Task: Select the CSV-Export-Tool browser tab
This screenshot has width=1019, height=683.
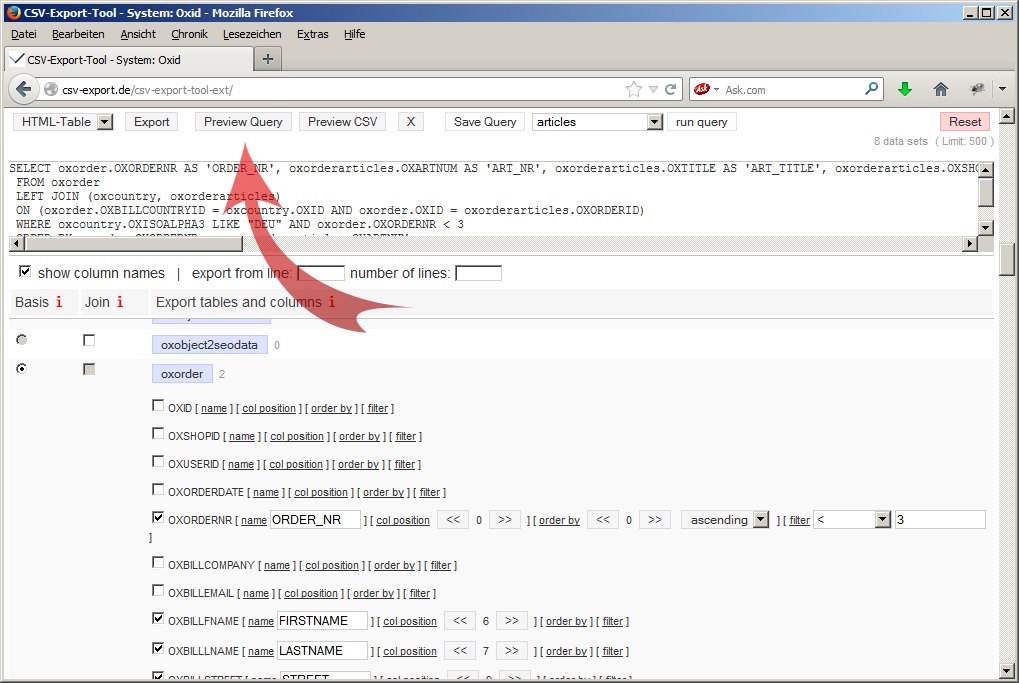Action: coord(129,59)
